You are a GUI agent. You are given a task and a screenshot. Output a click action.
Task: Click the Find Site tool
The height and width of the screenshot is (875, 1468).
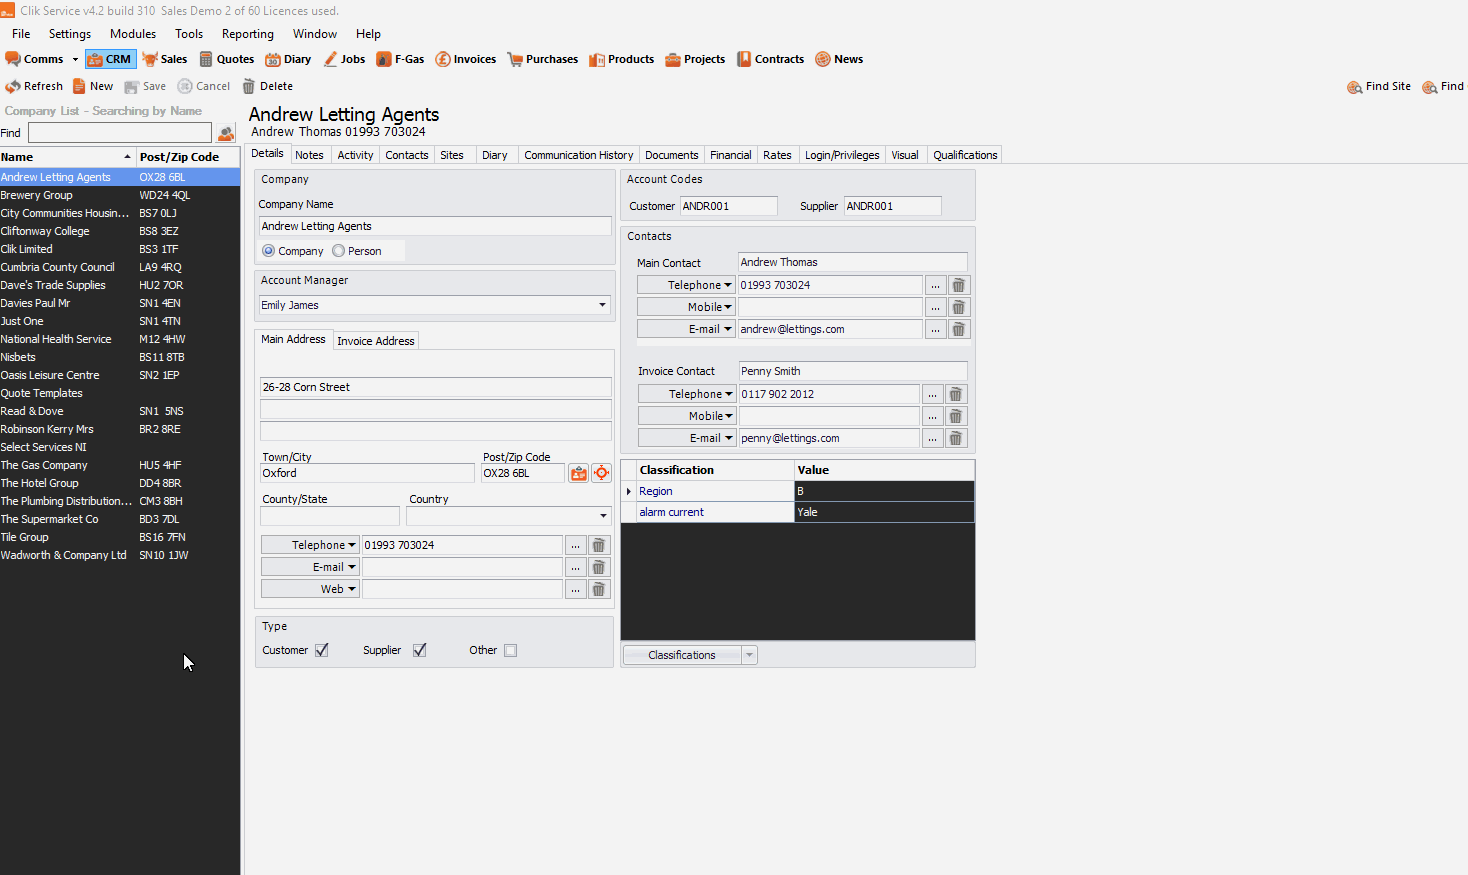pyautogui.click(x=1379, y=86)
